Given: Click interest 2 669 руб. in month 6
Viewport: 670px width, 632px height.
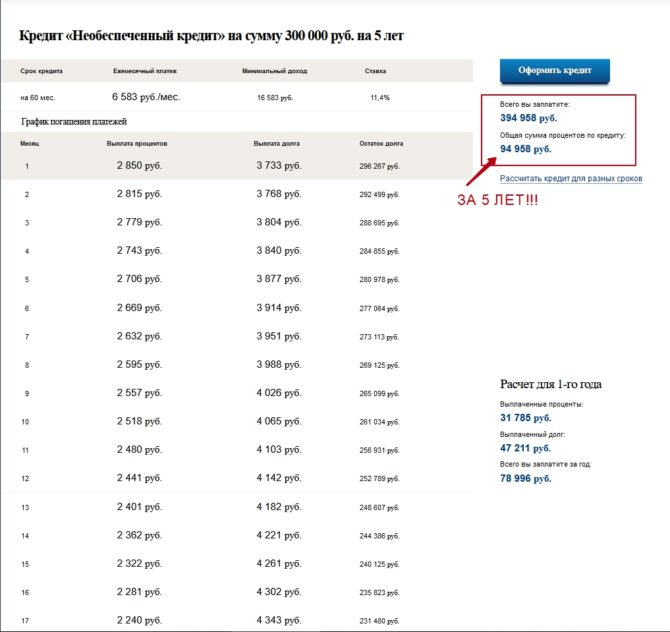Looking at the screenshot, I should (x=139, y=308).
